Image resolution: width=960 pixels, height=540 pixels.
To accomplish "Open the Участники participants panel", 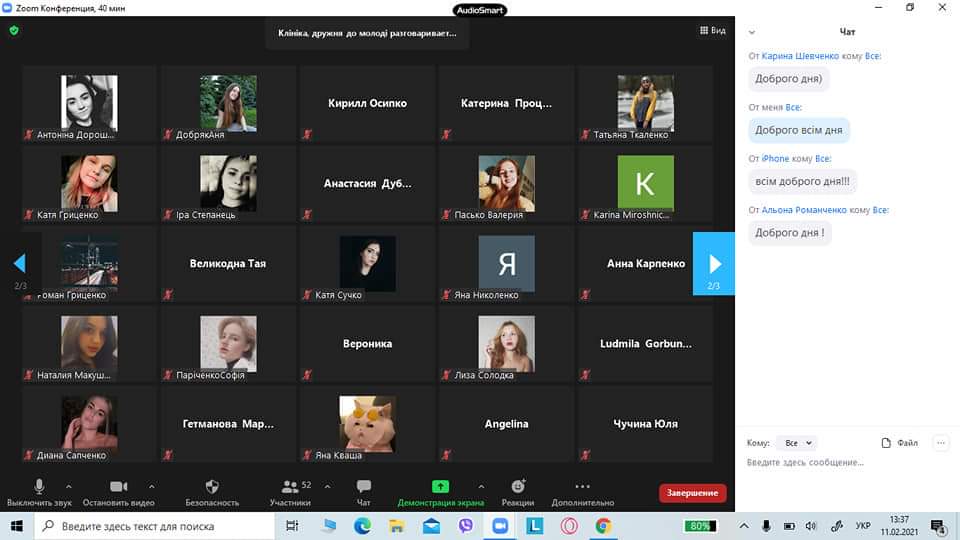I will click(291, 493).
